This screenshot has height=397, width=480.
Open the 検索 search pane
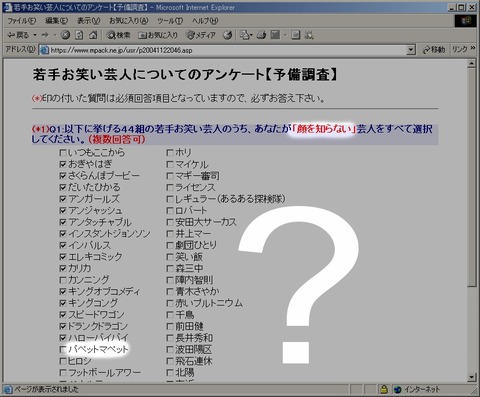118,35
